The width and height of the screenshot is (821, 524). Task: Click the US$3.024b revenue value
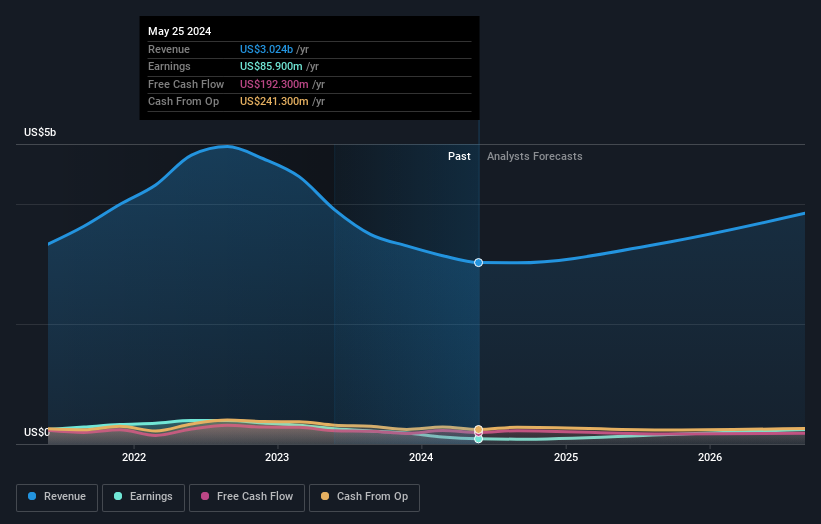[x=267, y=49]
